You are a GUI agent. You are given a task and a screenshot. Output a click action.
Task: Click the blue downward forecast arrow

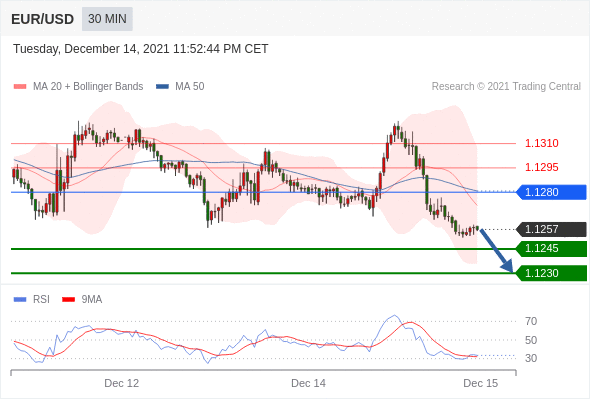(x=496, y=250)
